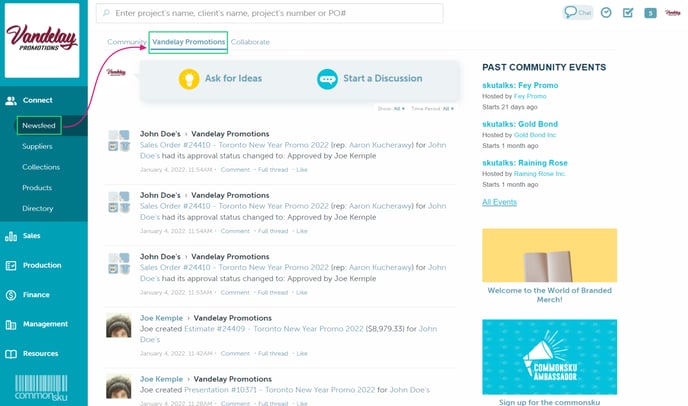Switch to the Collaborate tab
This screenshot has width=688, height=406.
pyautogui.click(x=250, y=42)
